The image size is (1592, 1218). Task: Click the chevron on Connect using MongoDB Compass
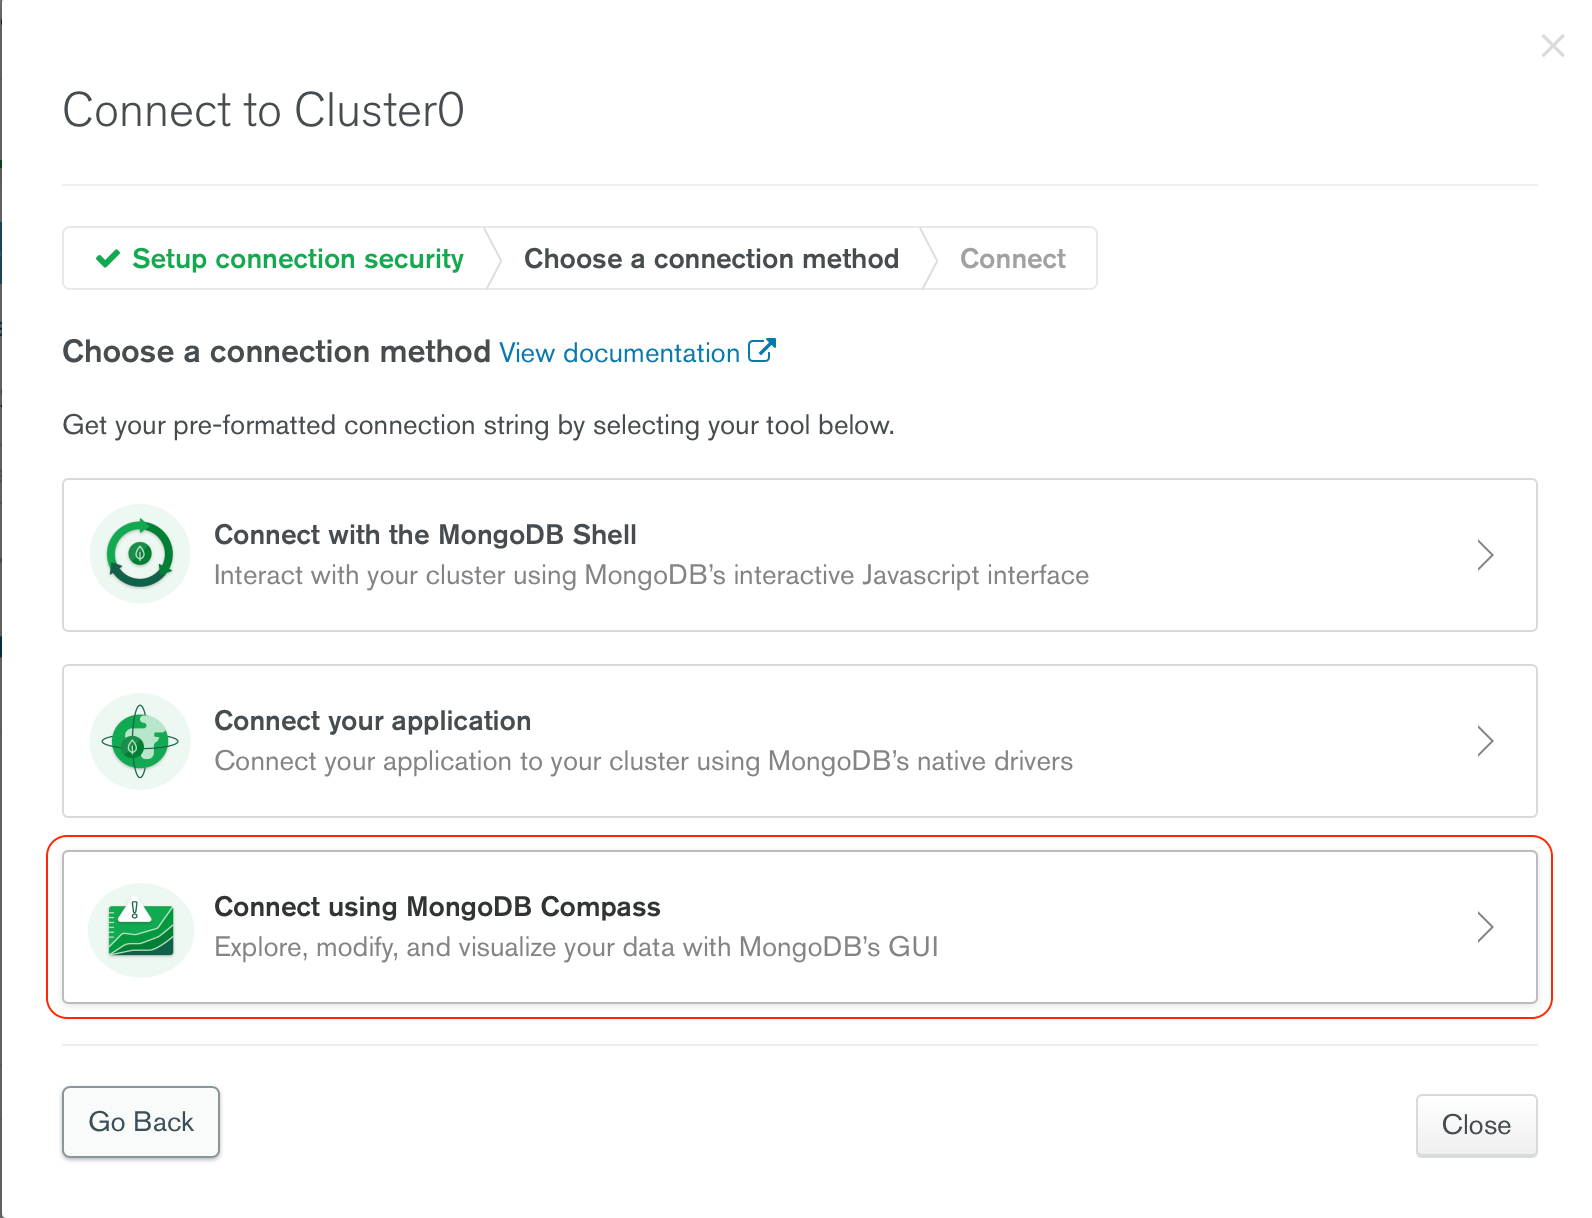(x=1487, y=927)
